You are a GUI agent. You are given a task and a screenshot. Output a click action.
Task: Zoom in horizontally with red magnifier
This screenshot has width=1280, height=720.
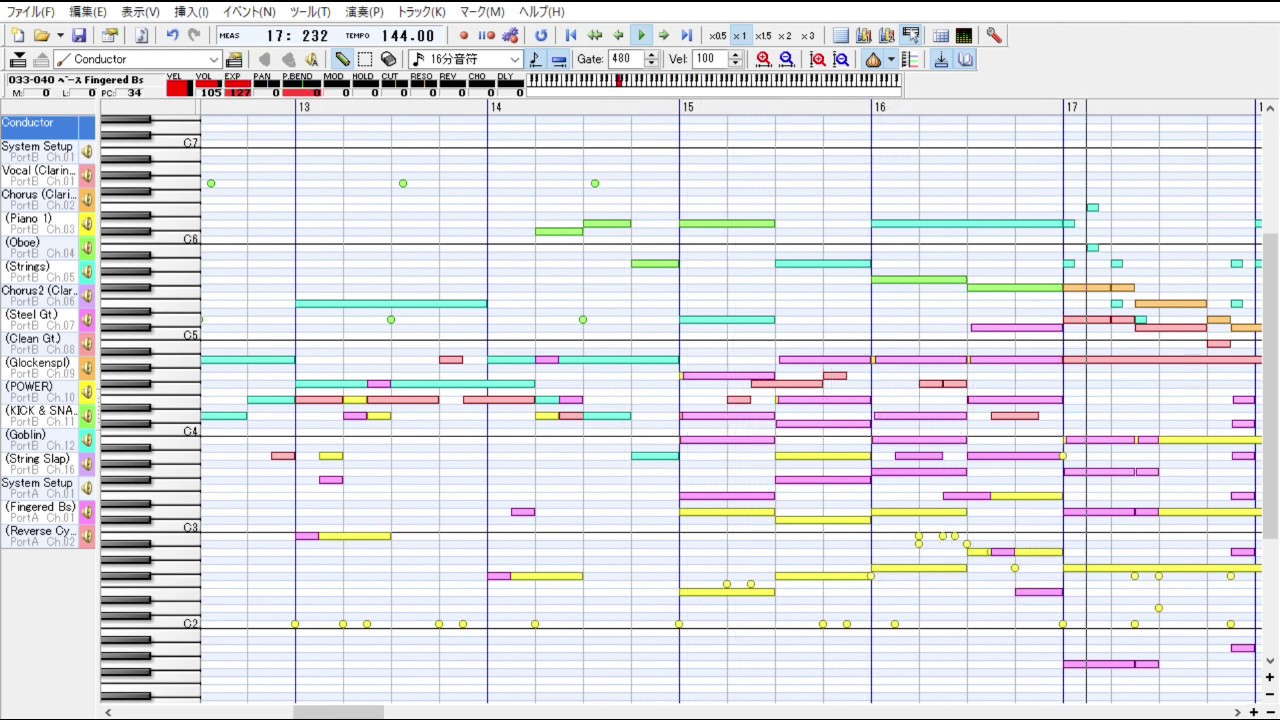[x=763, y=59]
